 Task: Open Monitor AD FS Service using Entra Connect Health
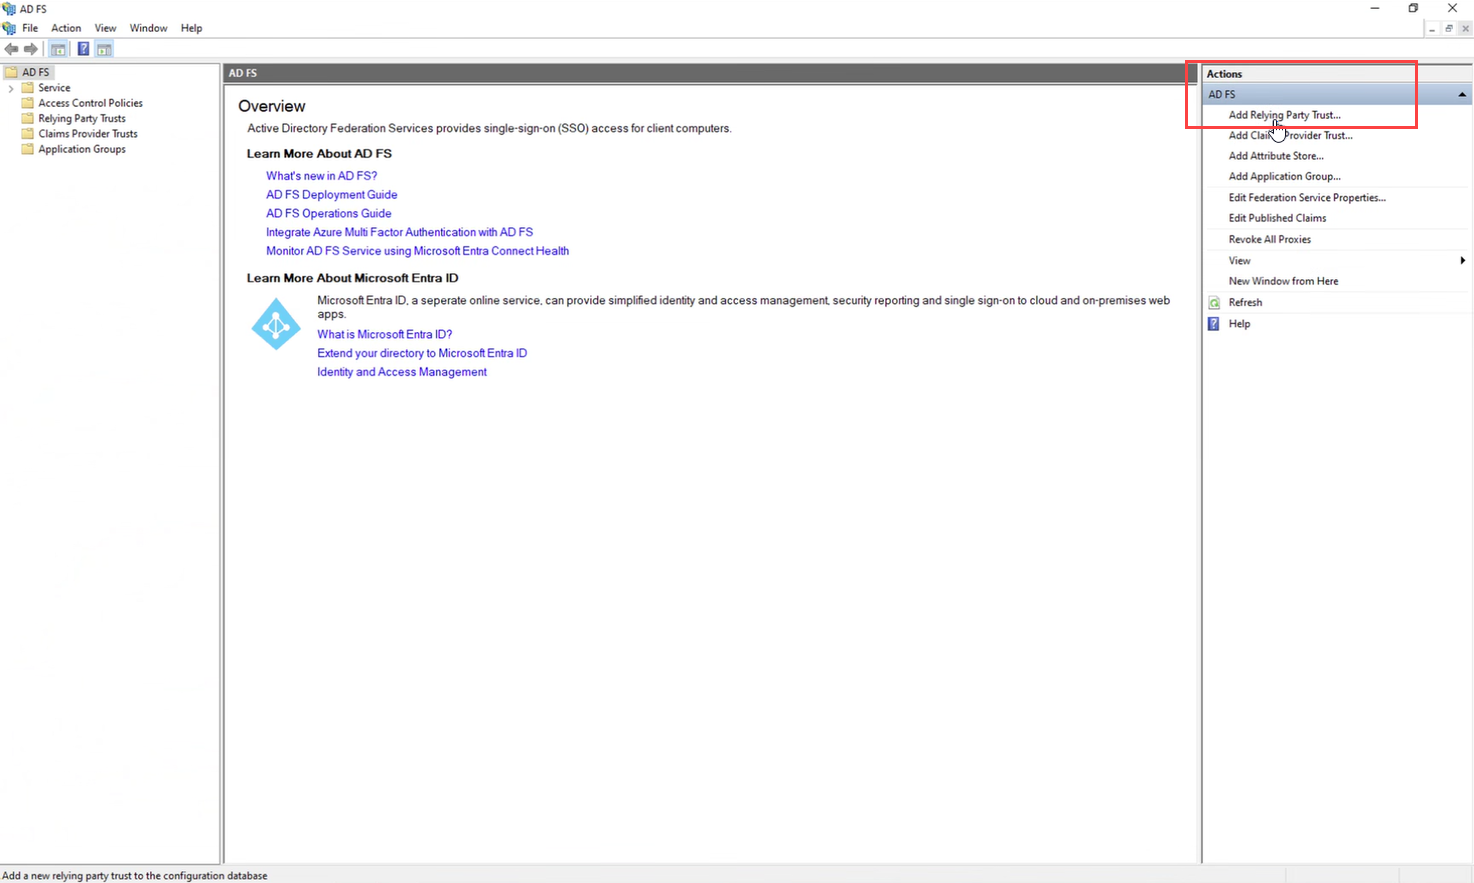click(x=417, y=251)
